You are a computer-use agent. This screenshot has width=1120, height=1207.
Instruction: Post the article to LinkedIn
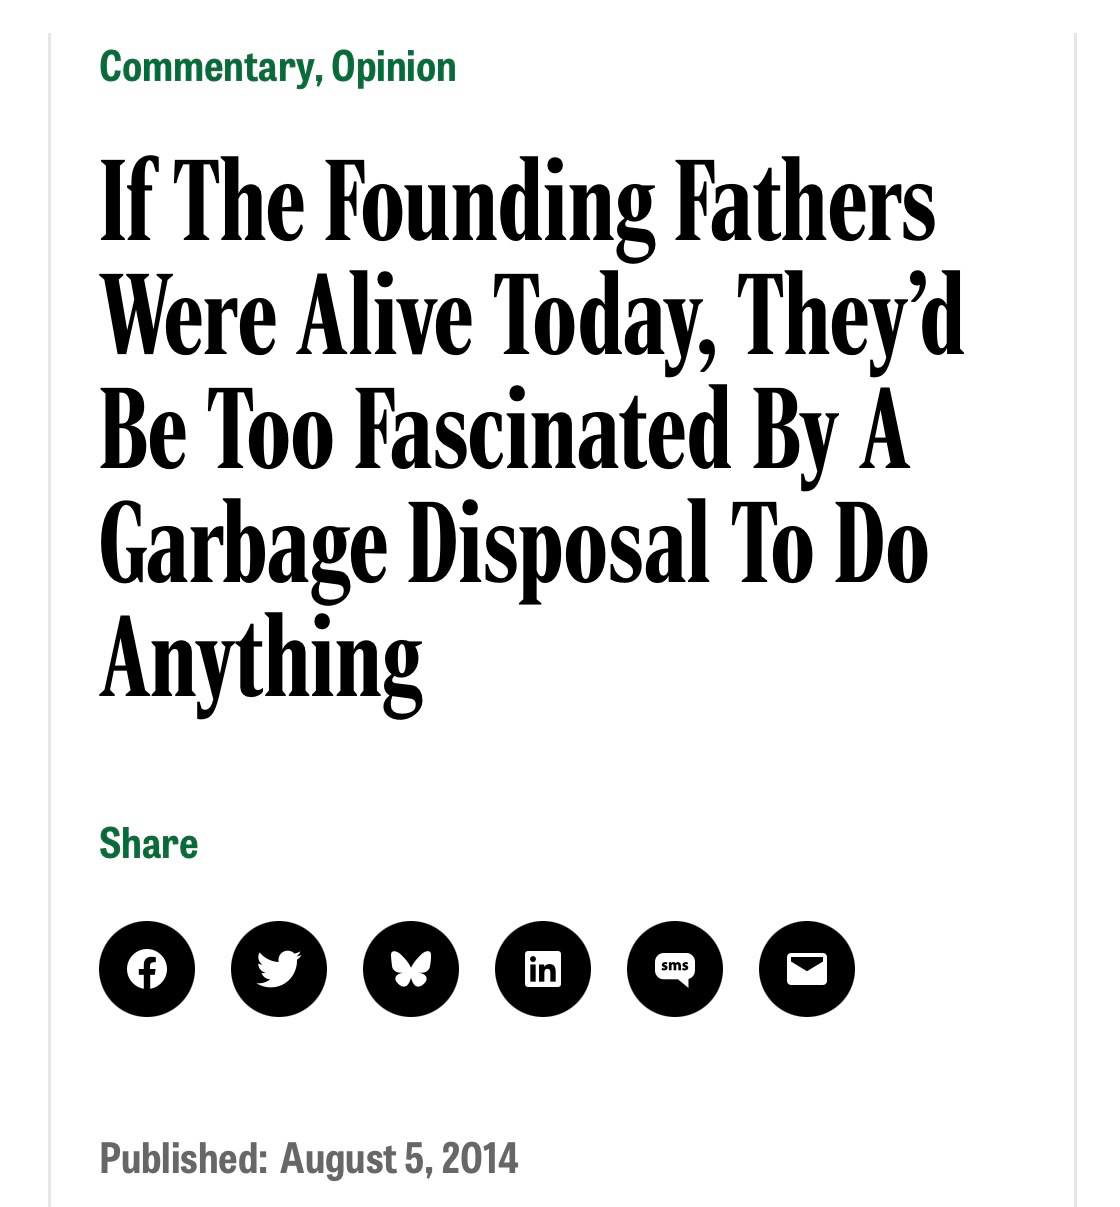(x=543, y=969)
